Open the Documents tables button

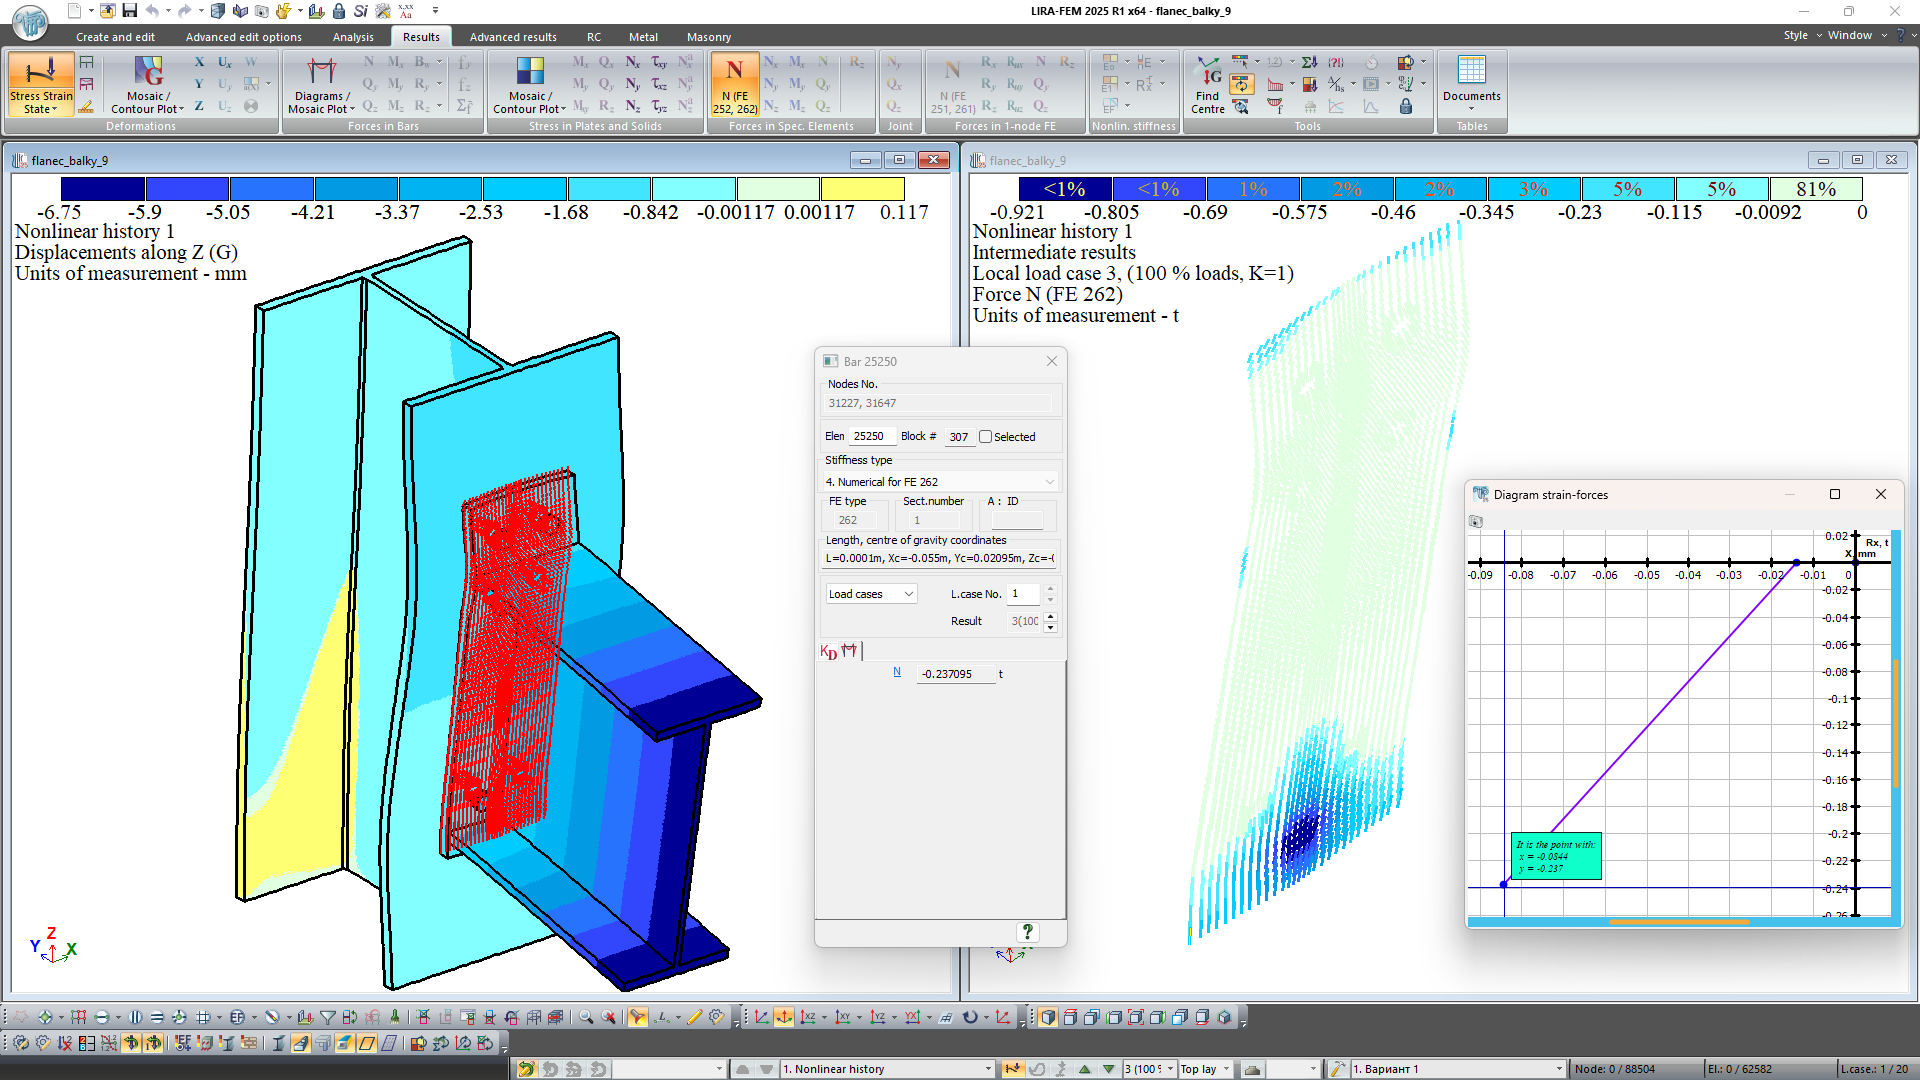click(1471, 82)
